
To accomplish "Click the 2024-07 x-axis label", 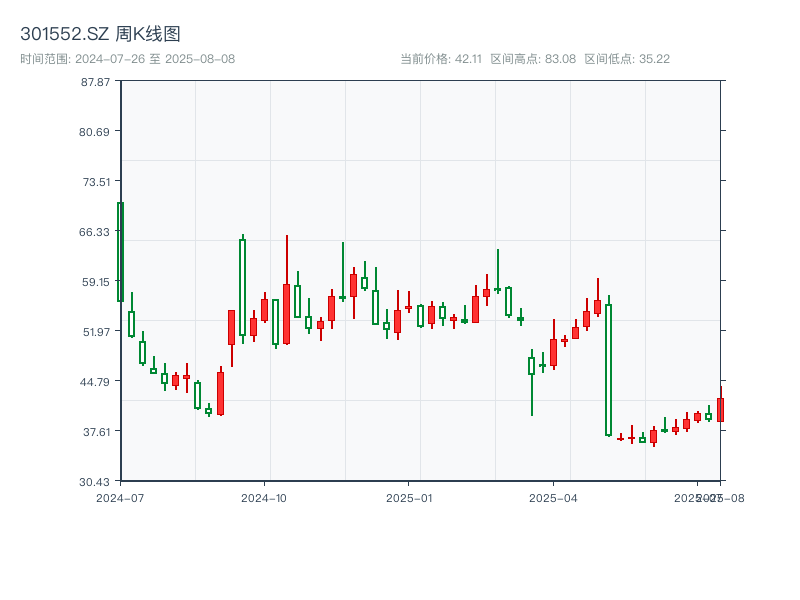I will [120, 498].
